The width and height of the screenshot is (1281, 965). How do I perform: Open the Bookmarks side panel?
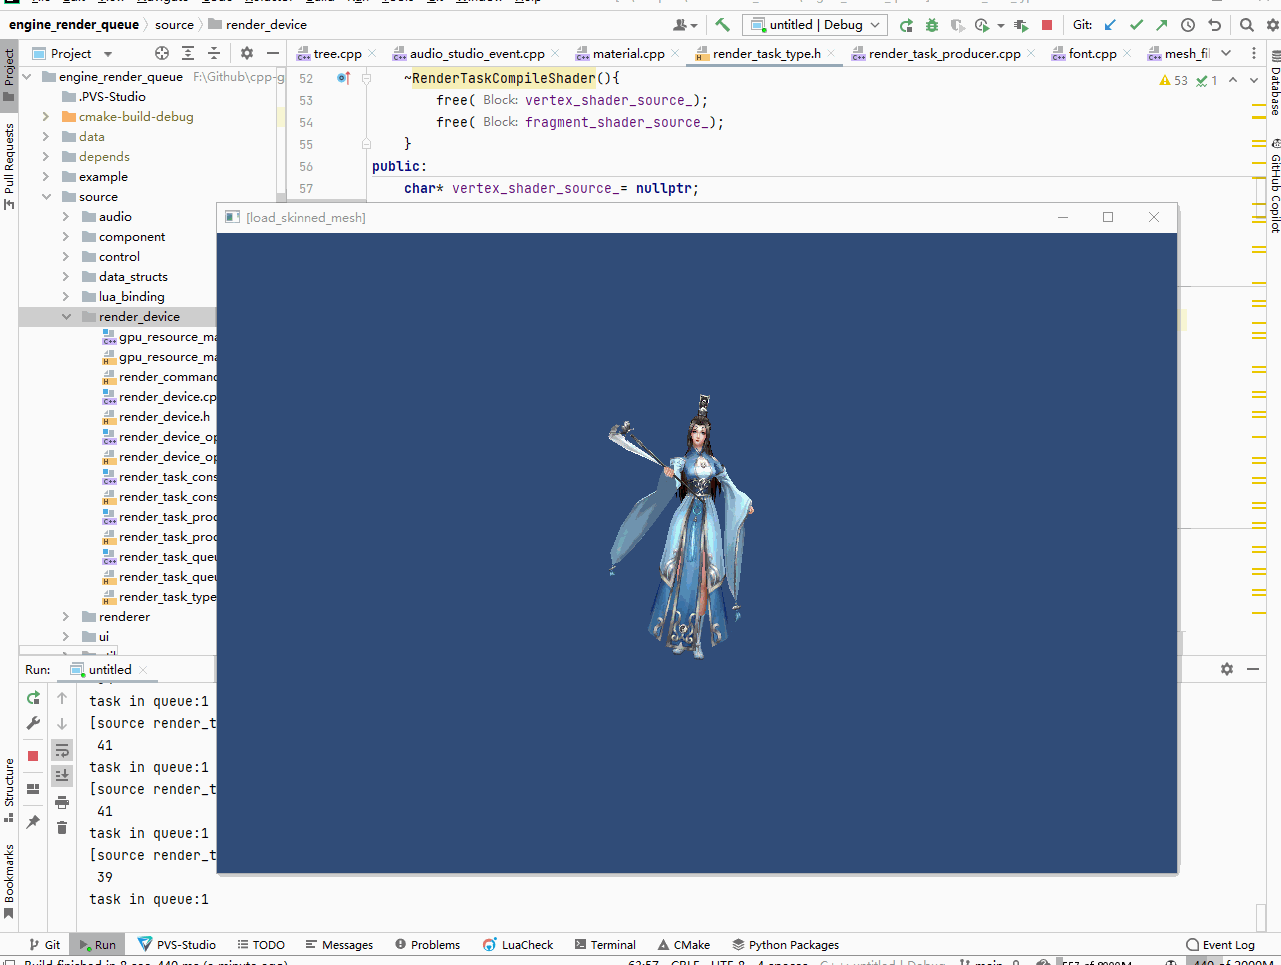tap(9, 880)
